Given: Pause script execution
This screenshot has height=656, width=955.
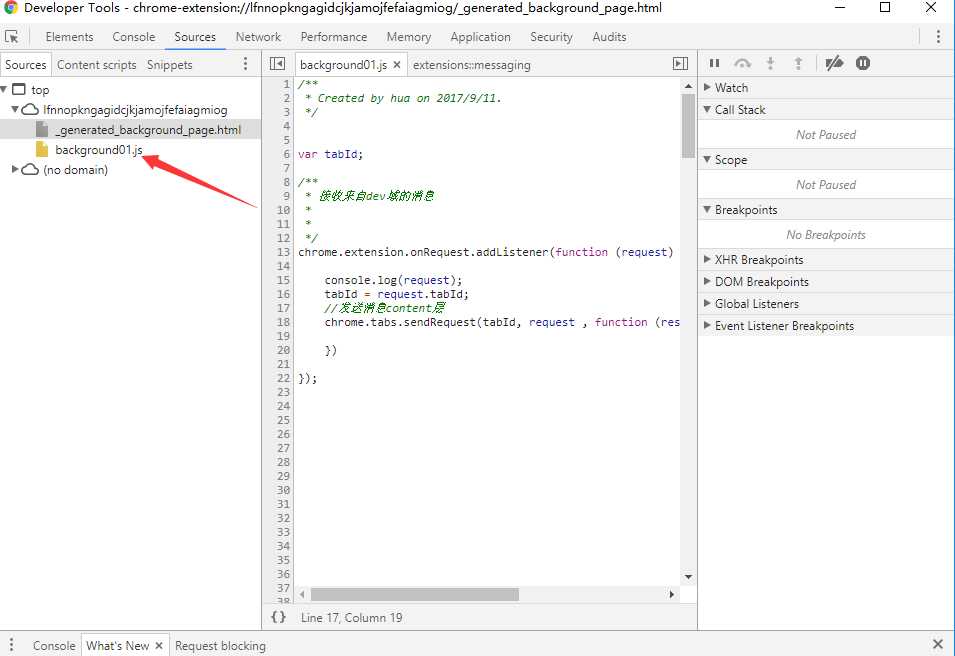Looking at the screenshot, I should 714,63.
